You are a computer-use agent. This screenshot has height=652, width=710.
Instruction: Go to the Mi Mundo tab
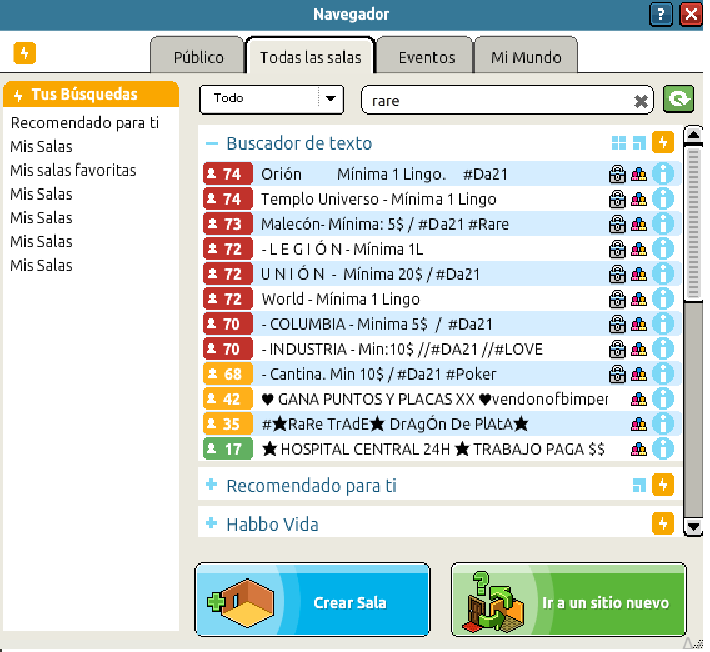(526, 56)
